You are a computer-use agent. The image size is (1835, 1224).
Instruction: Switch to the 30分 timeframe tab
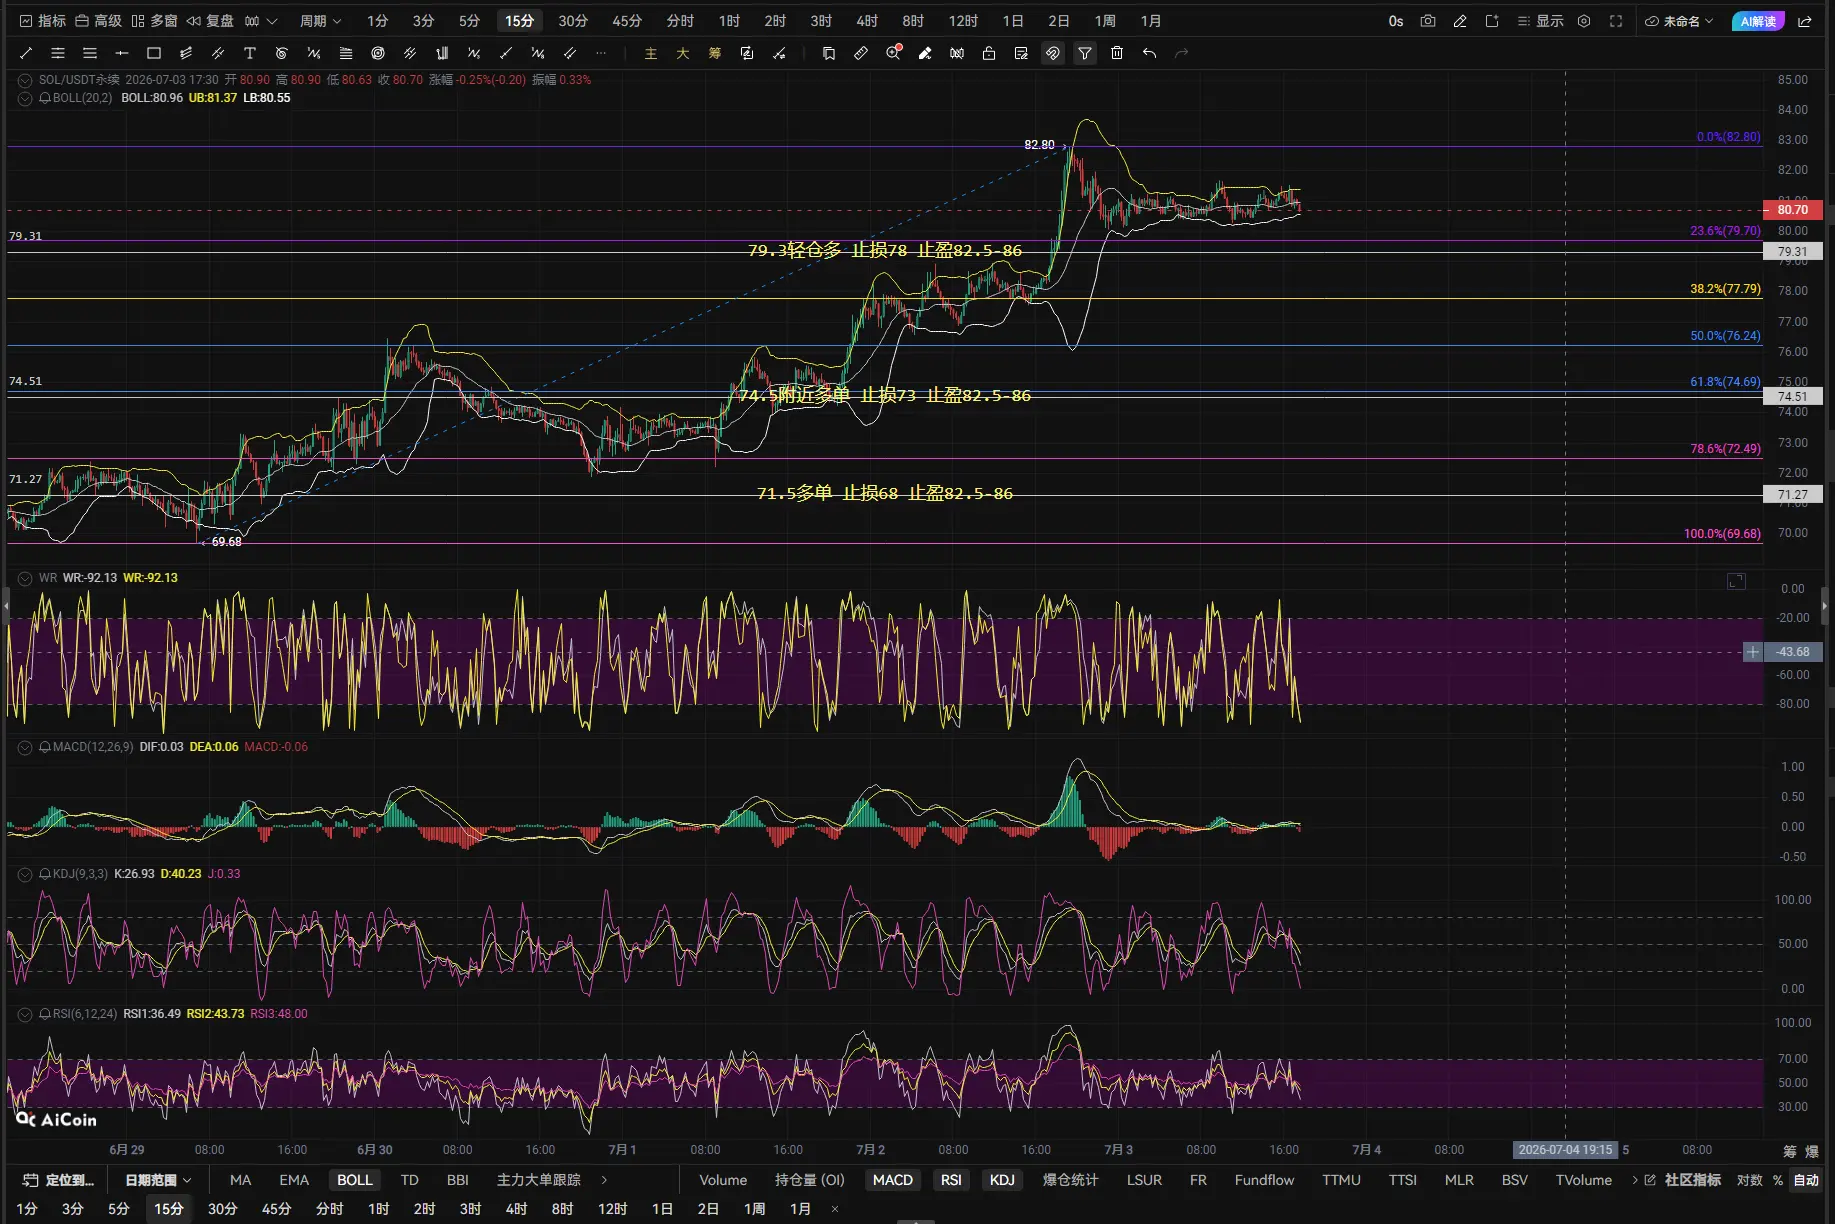[x=573, y=21]
